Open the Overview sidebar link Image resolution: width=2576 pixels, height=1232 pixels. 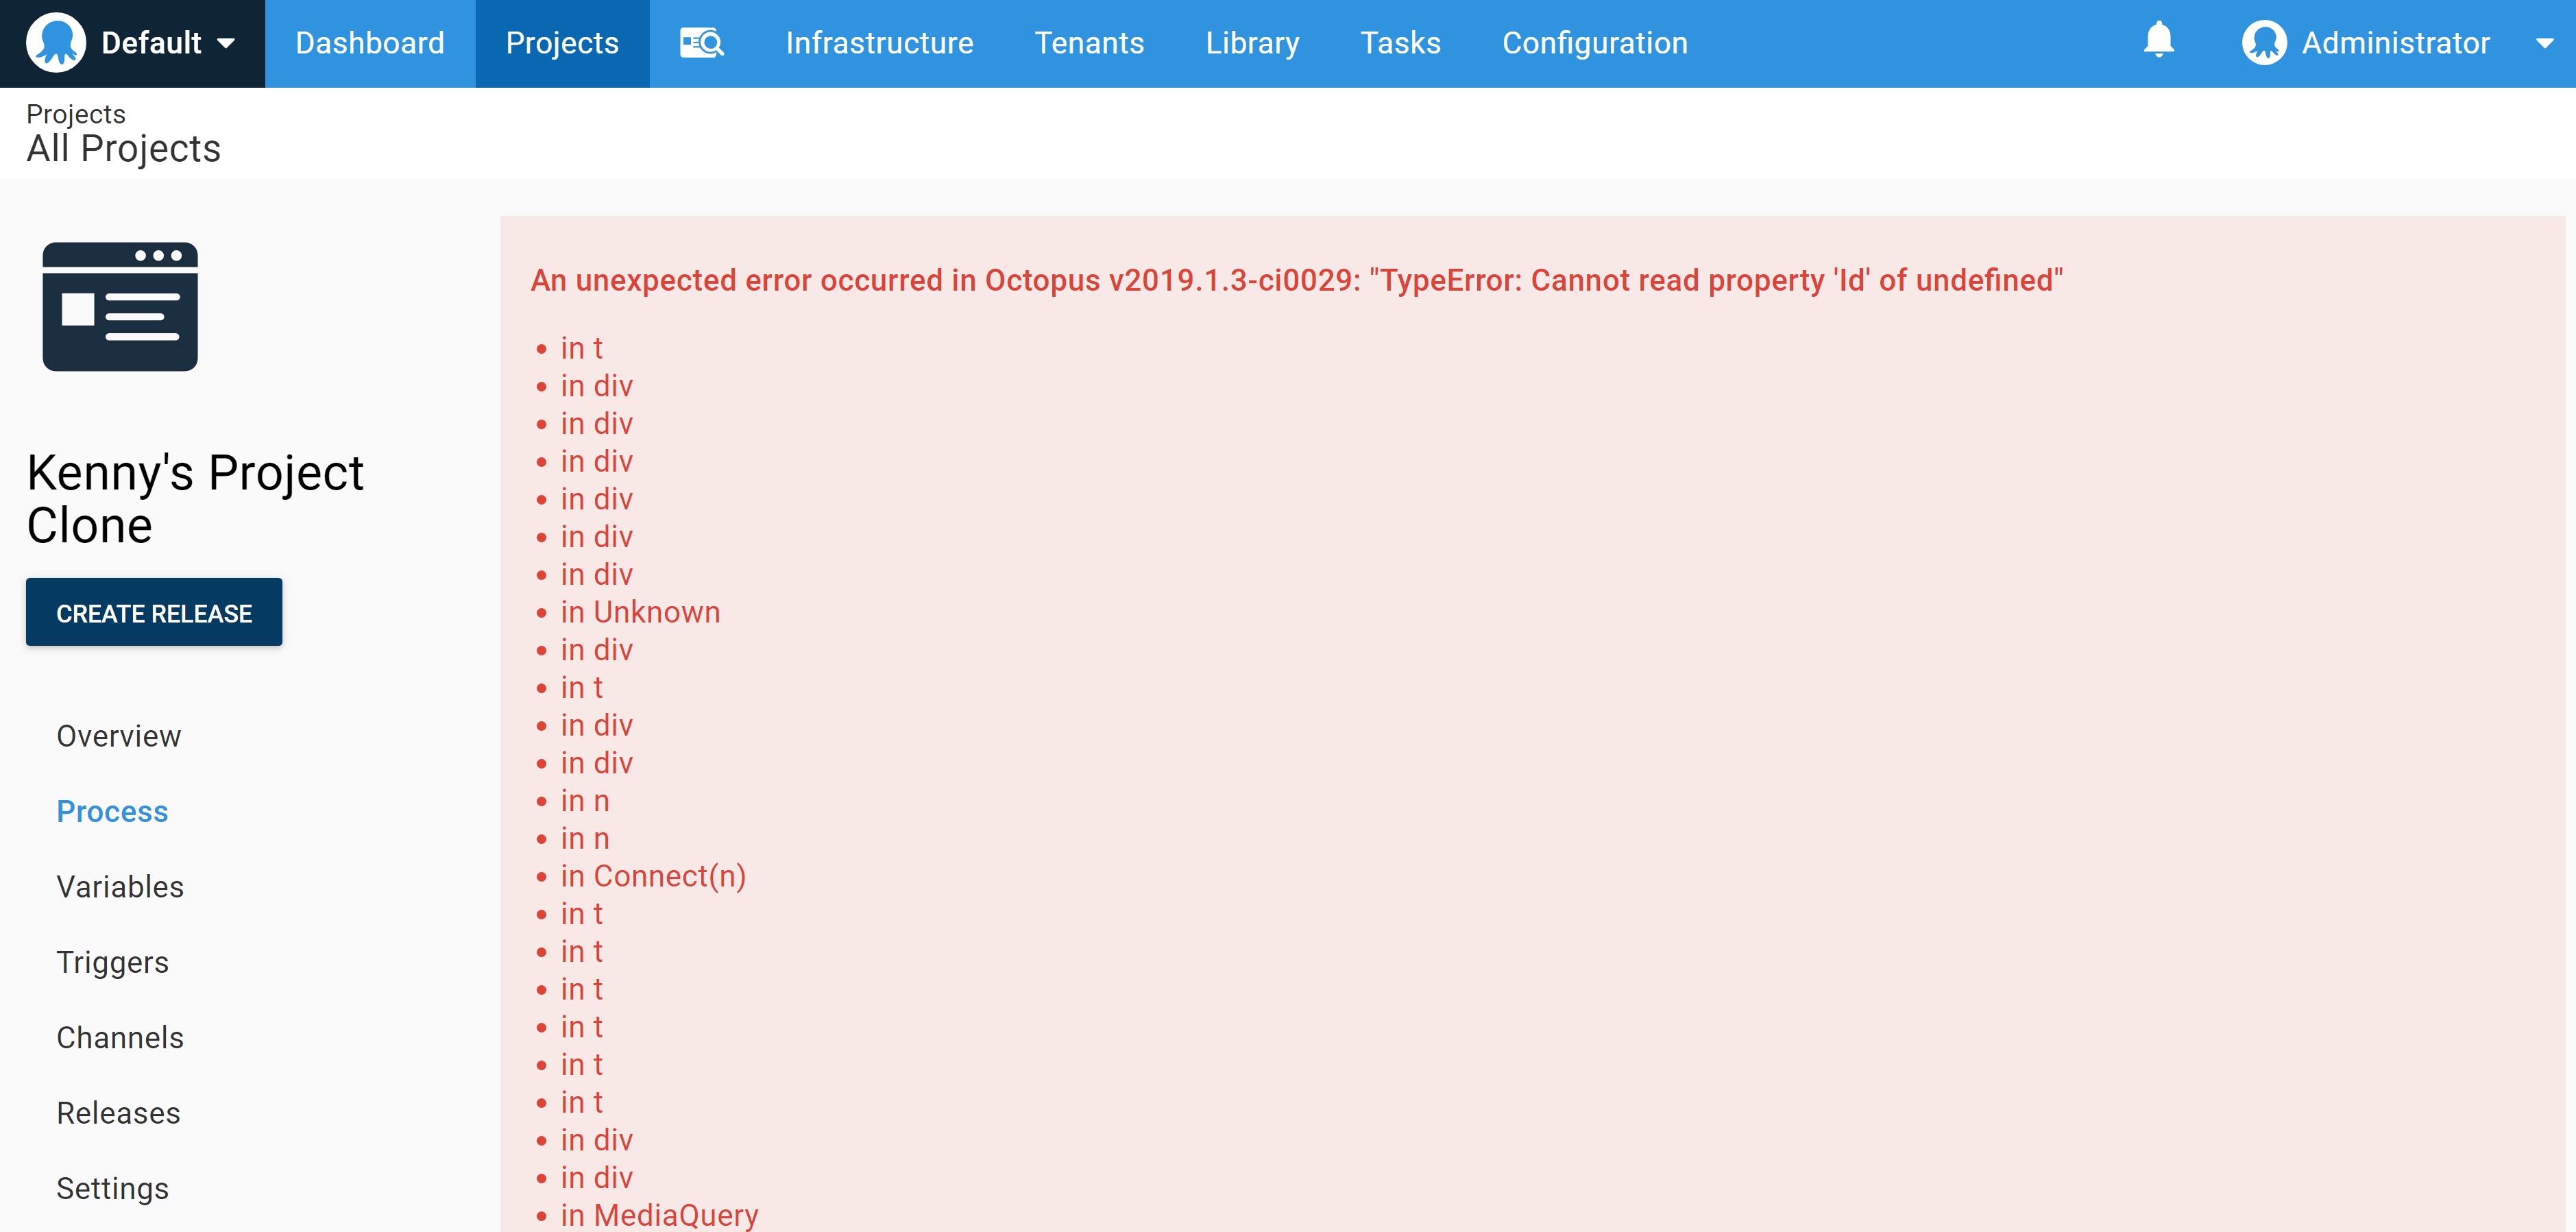coord(118,736)
